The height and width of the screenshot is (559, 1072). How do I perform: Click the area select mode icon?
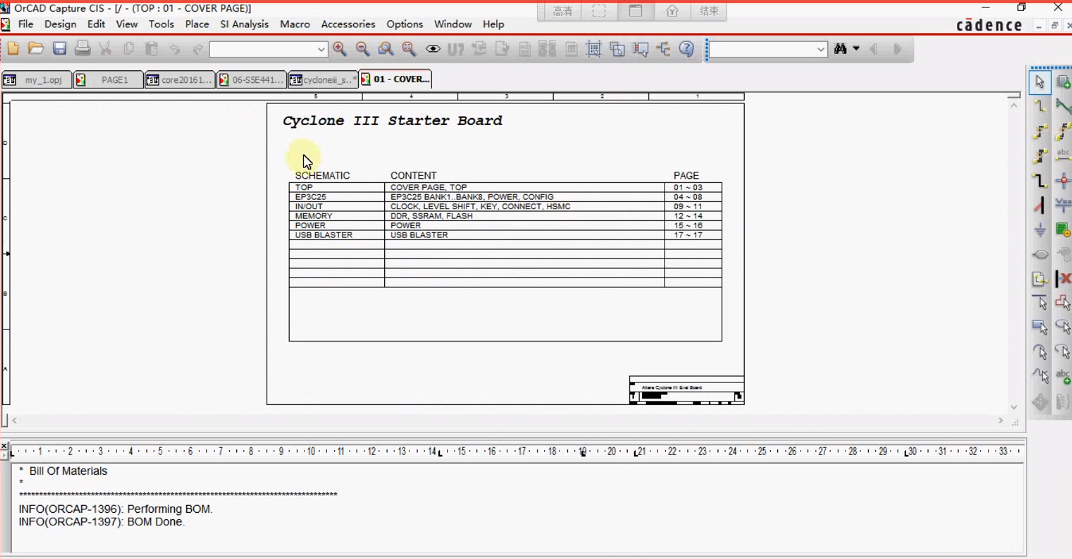(617, 49)
